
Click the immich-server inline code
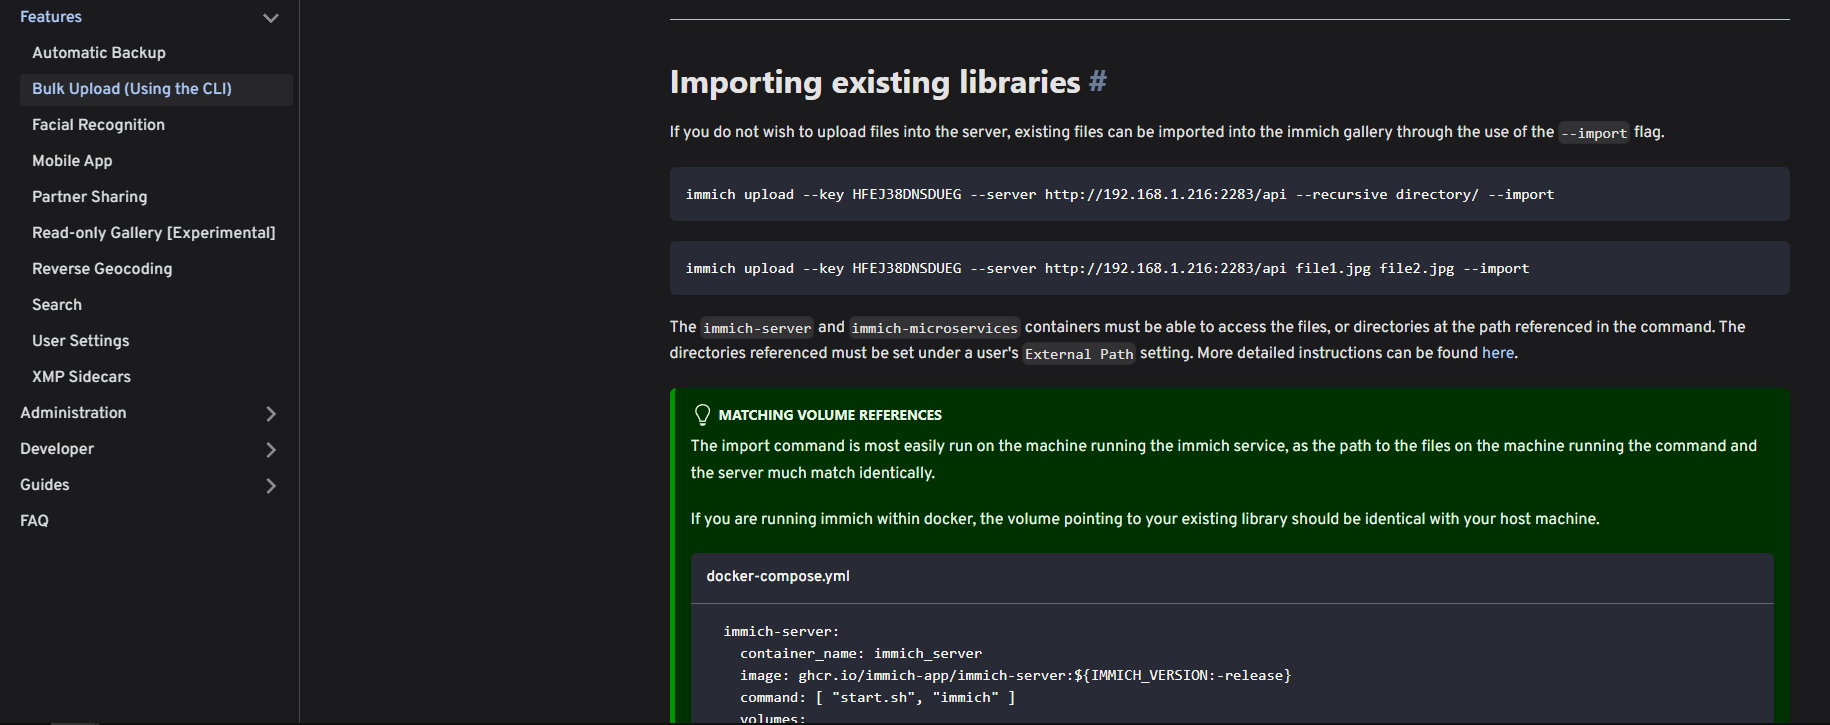(x=757, y=328)
